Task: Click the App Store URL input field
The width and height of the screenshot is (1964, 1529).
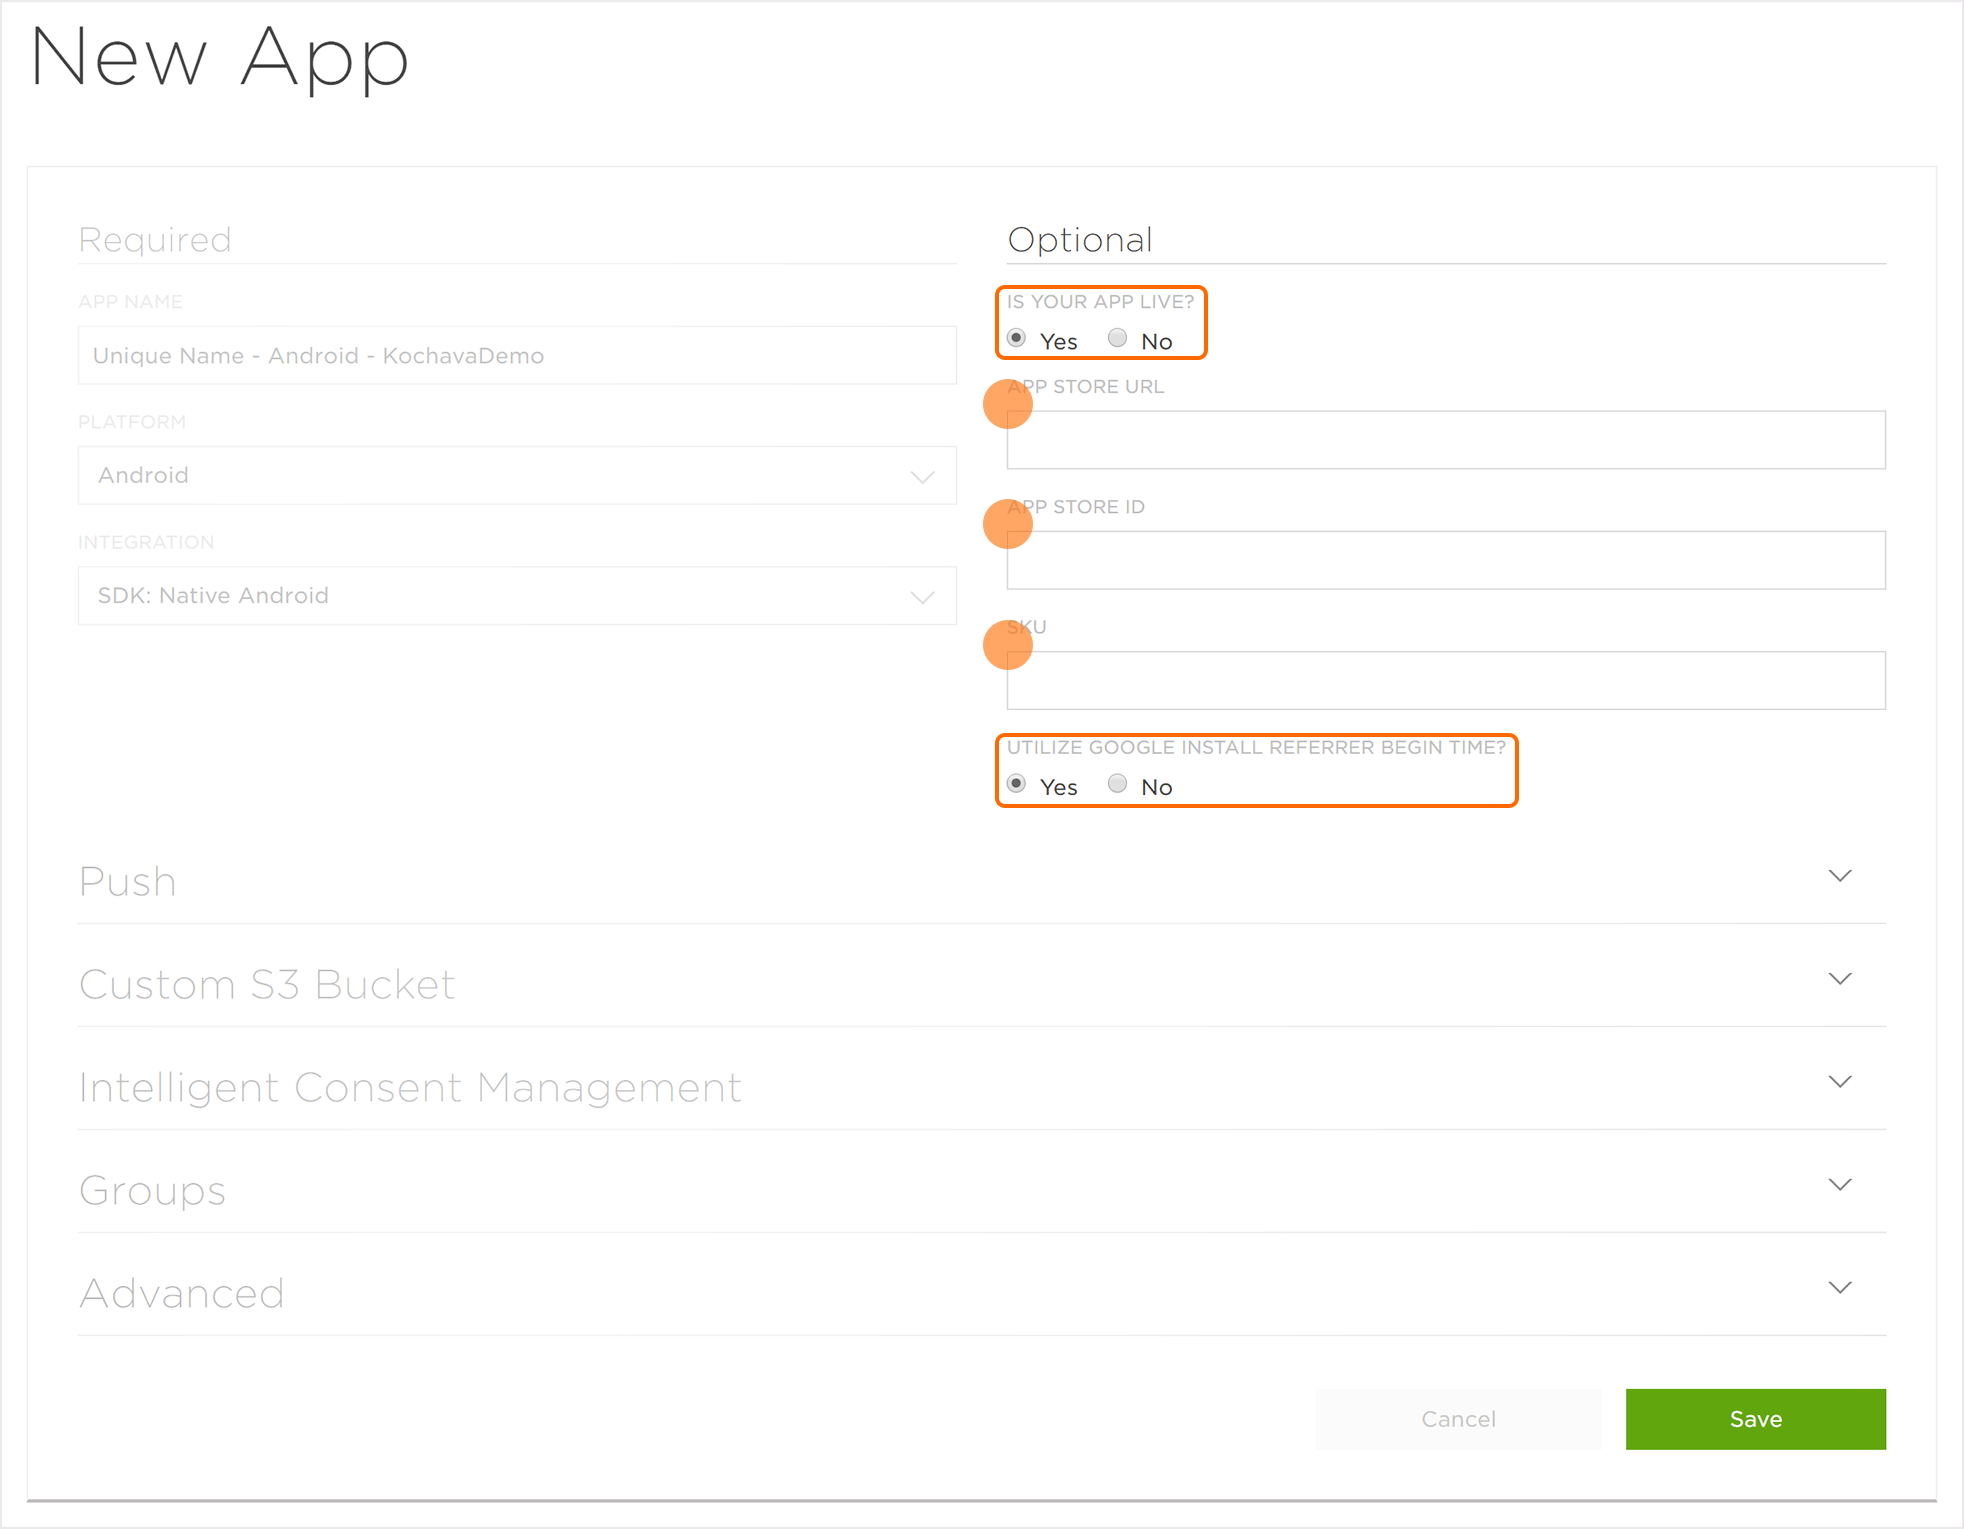Action: [x=1445, y=440]
